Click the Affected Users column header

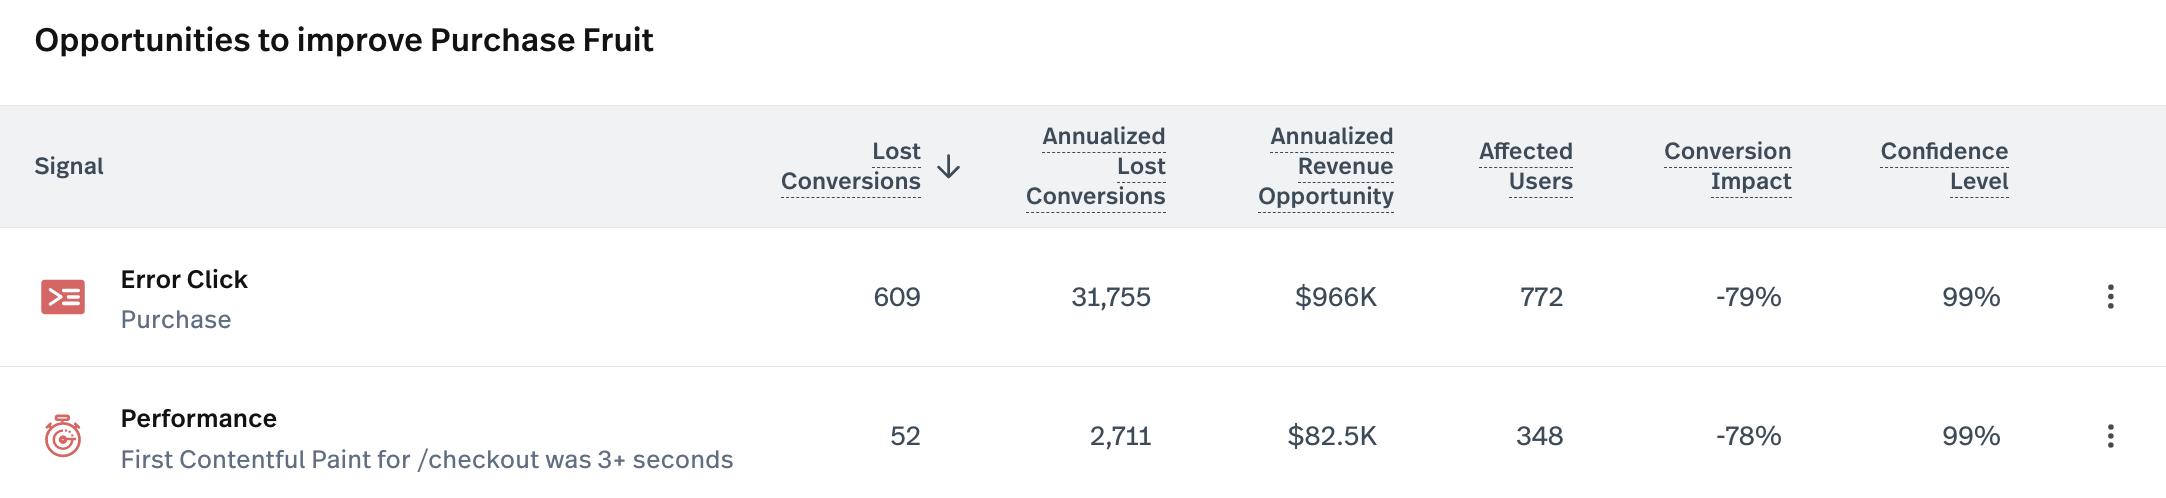[x=1526, y=166]
